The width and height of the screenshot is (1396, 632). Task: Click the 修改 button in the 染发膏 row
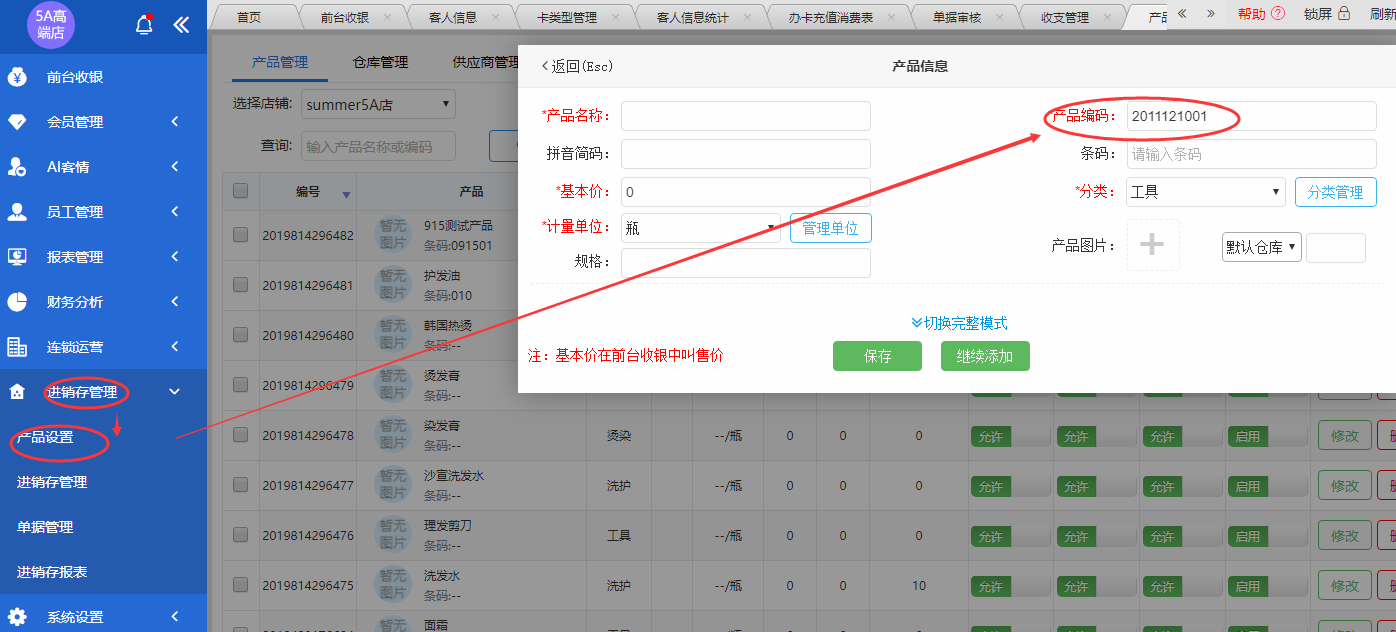[x=1345, y=436]
